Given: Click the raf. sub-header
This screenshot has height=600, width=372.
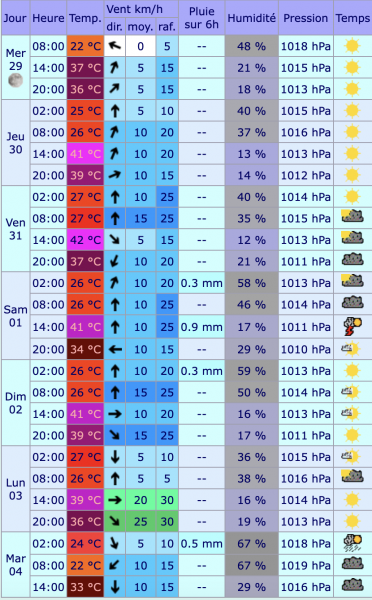Looking at the screenshot, I should pos(167,26).
